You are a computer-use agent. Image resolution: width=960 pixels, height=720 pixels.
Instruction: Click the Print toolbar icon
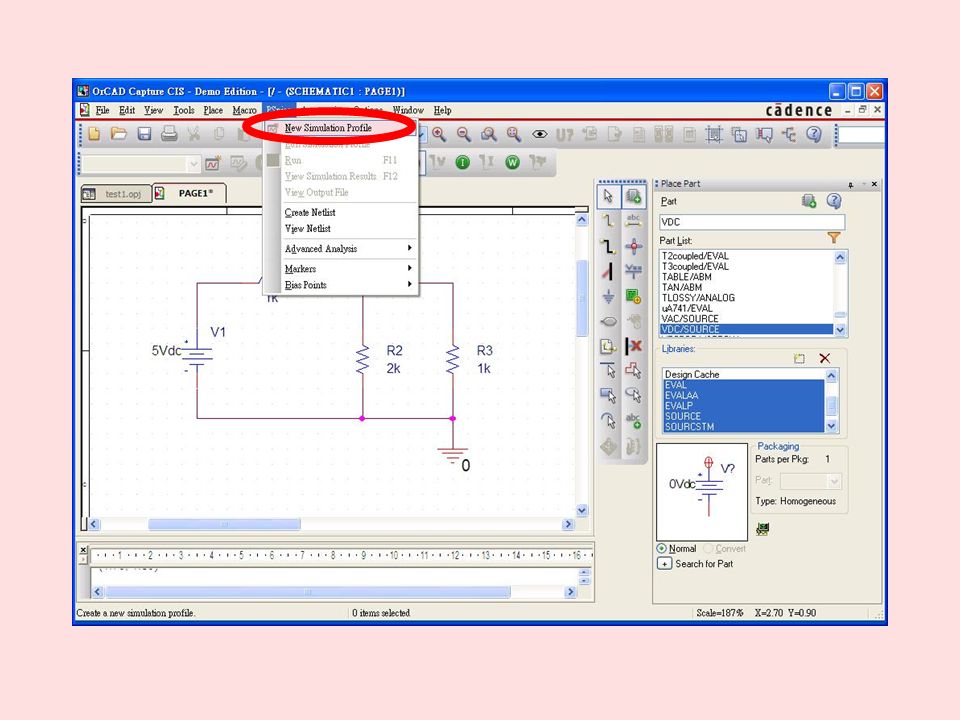click(169, 133)
